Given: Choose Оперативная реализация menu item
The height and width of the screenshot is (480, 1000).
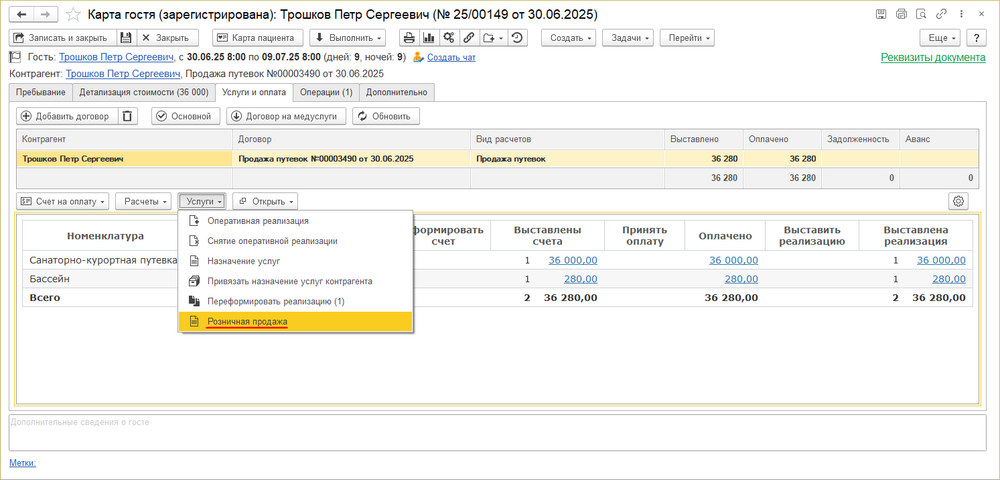Looking at the screenshot, I should coord(257,221).
